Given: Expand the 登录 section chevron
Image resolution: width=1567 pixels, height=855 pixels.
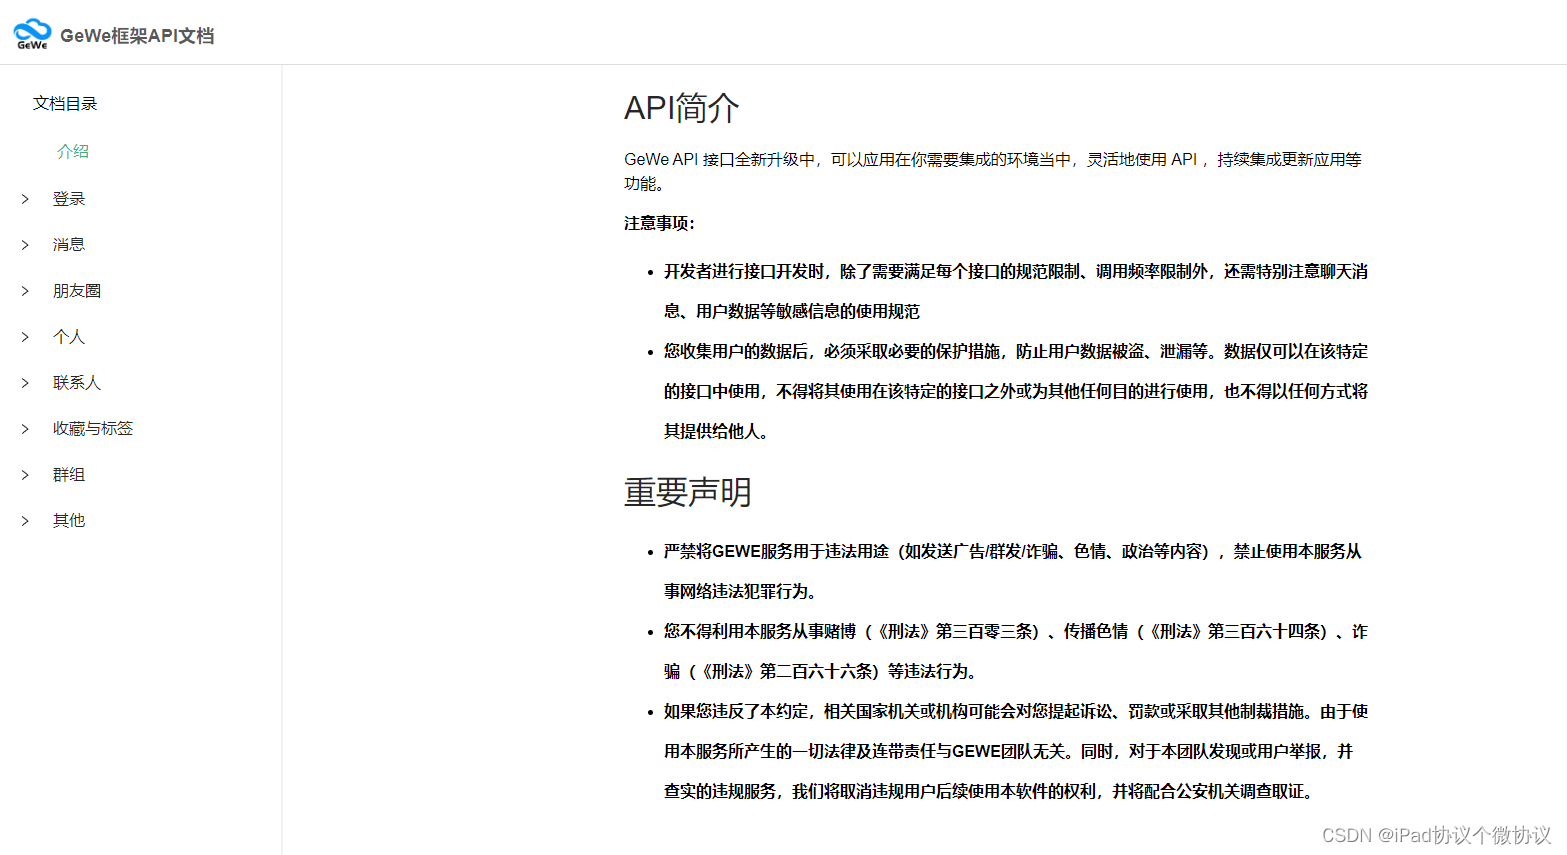Looking at the screenshot, I should (25, 199).
